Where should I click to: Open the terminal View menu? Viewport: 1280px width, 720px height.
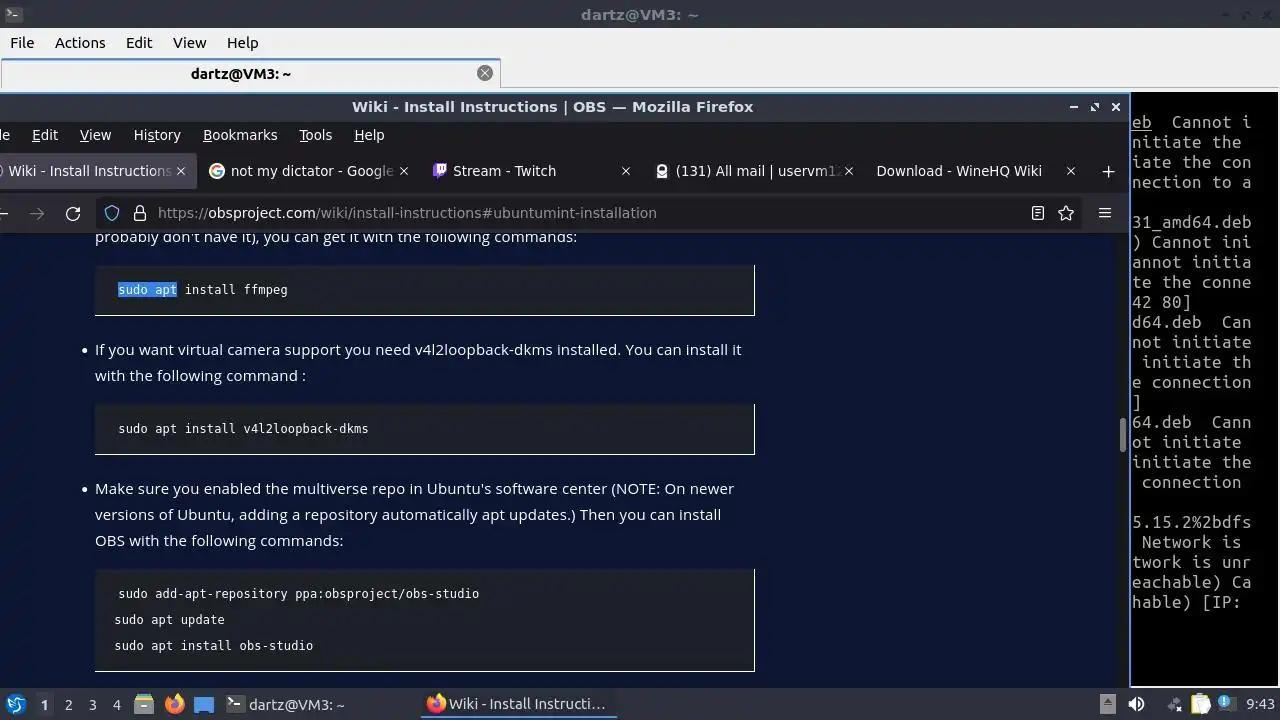point(189,43)
